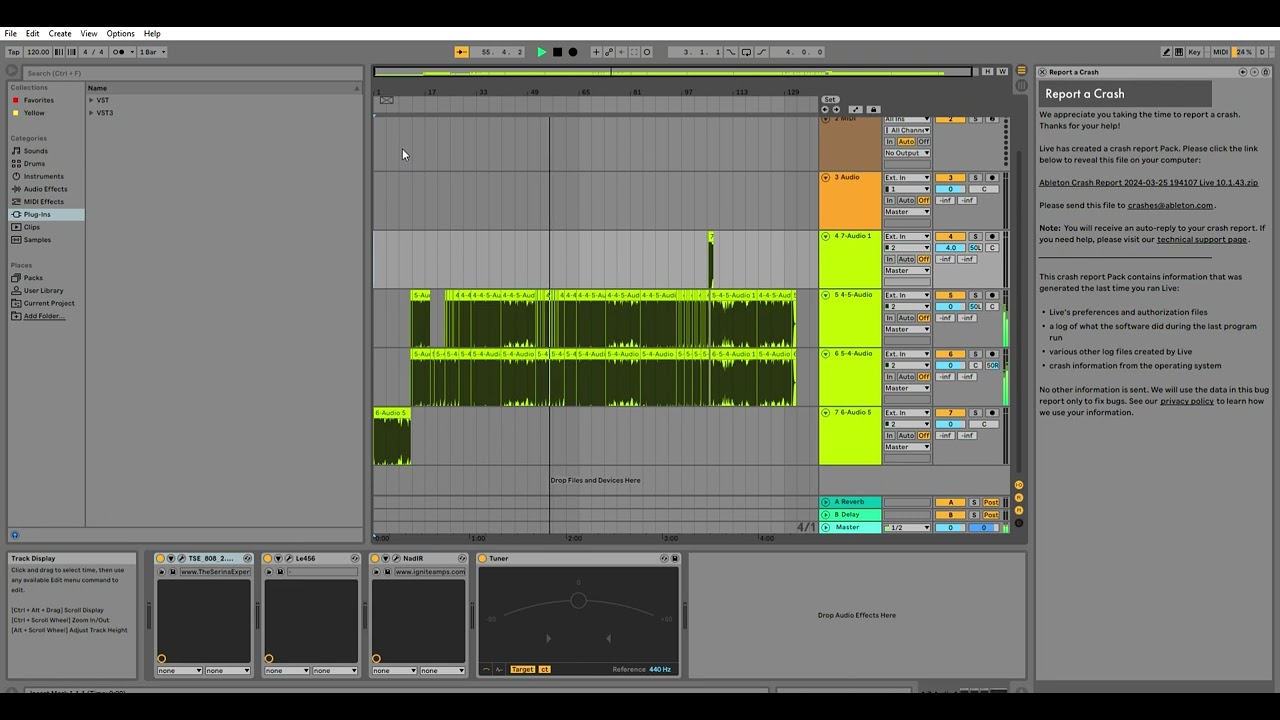The image size is (1280, 720).
Task: Open the Create menu
Action: coord(60,34)
